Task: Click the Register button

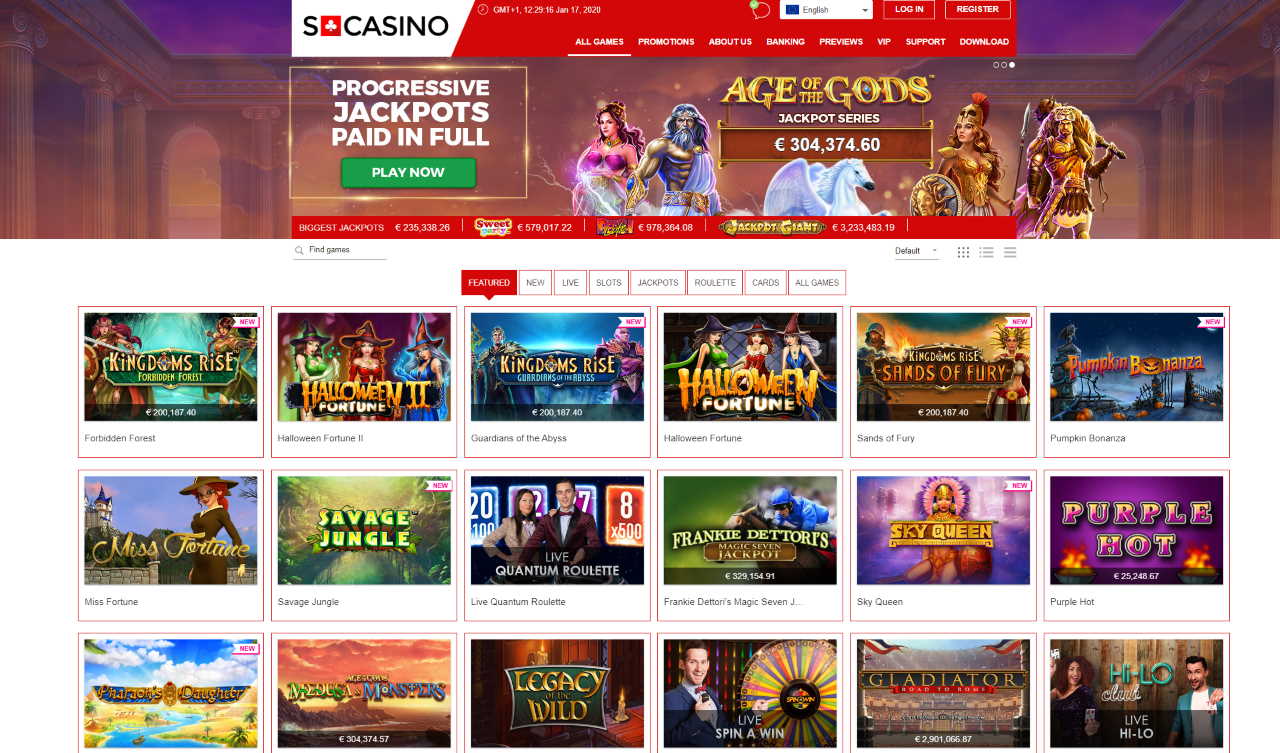Action: pyautogui.click(x=978, y=9)
